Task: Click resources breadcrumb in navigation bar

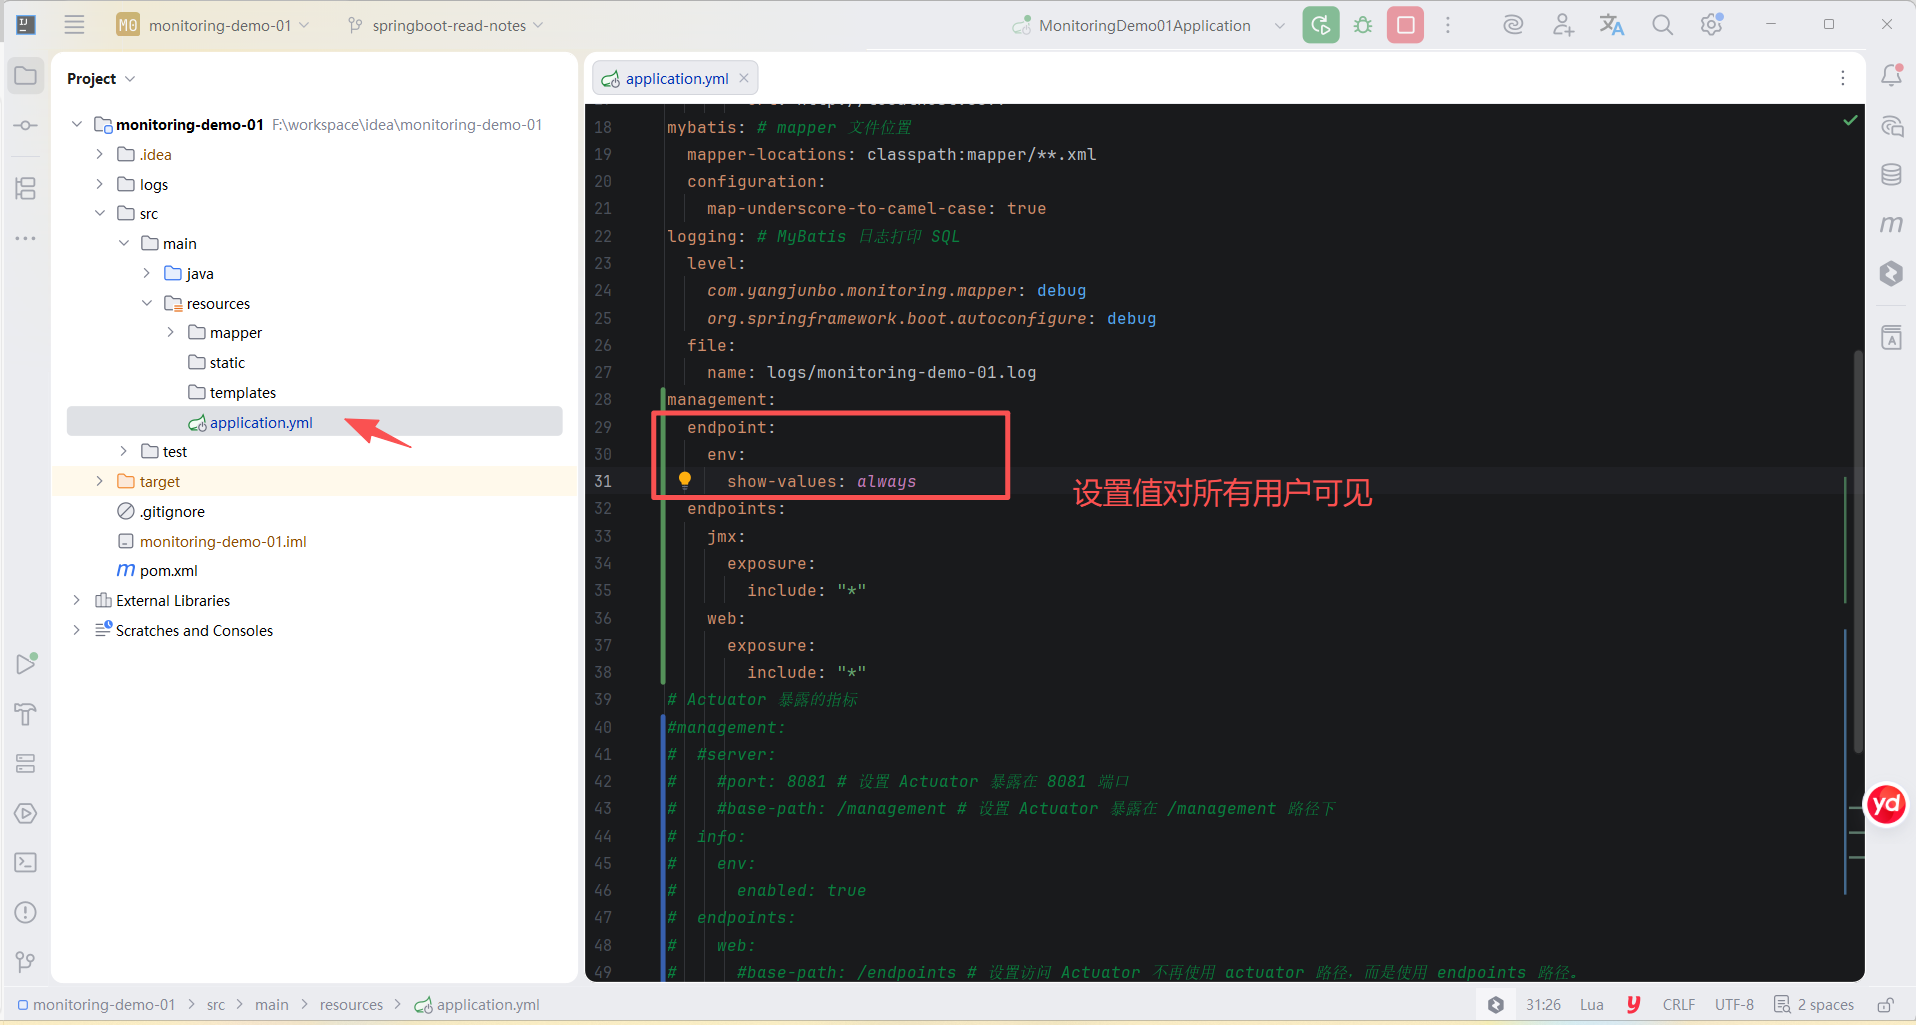Action: pyautogui.click(x=351, y=1005)
